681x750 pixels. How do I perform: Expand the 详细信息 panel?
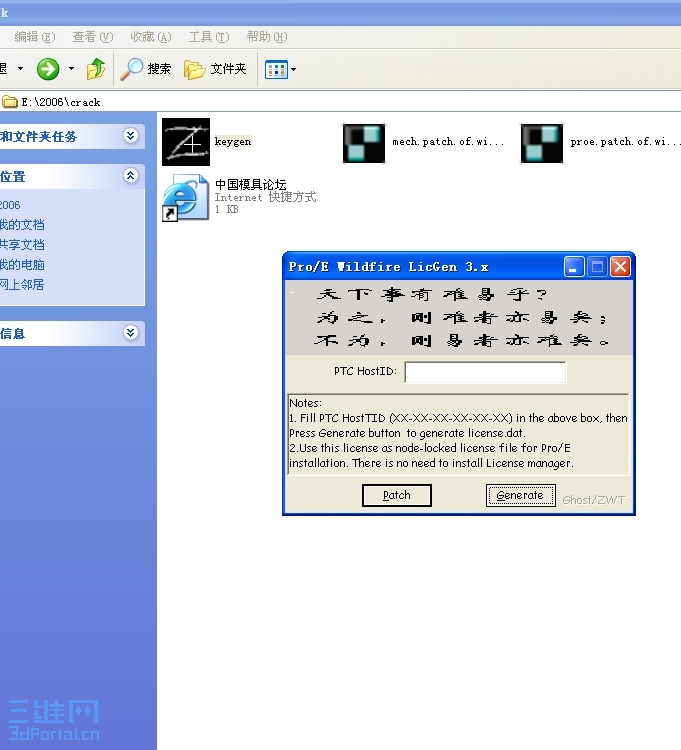click(x=130, y=332)
